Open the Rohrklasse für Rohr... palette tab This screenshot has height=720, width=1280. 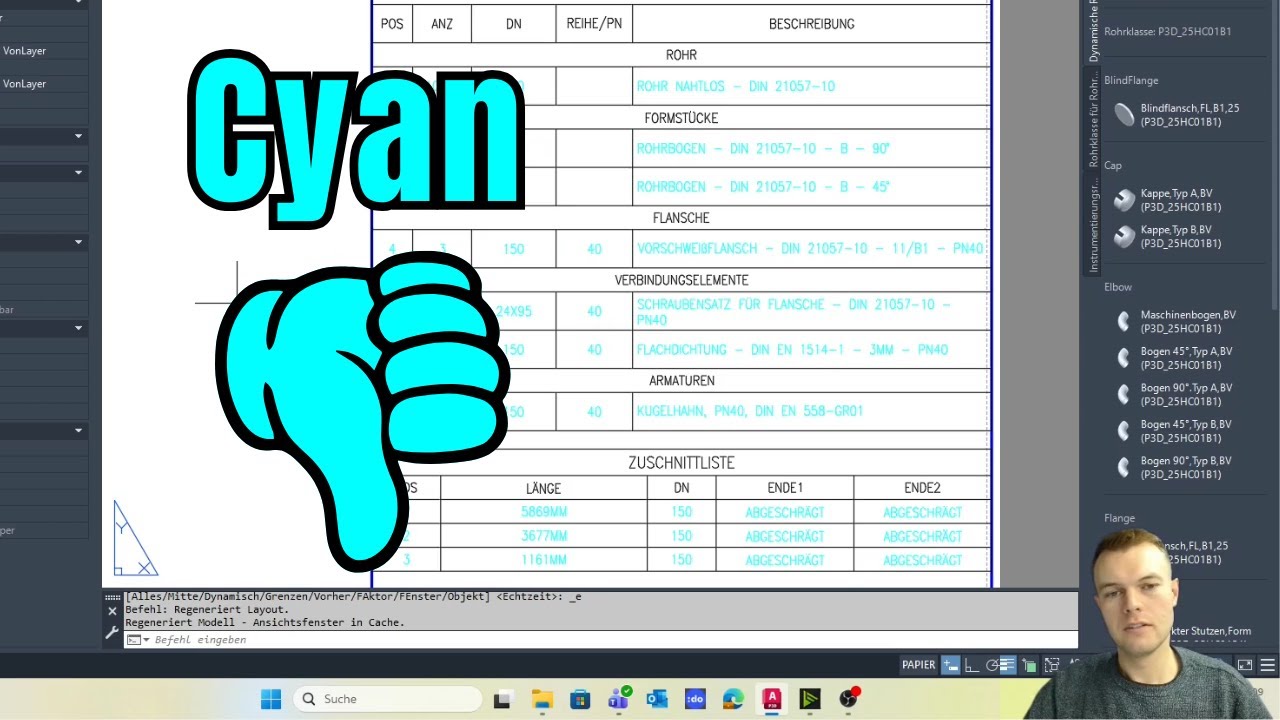click(1094, 118)
